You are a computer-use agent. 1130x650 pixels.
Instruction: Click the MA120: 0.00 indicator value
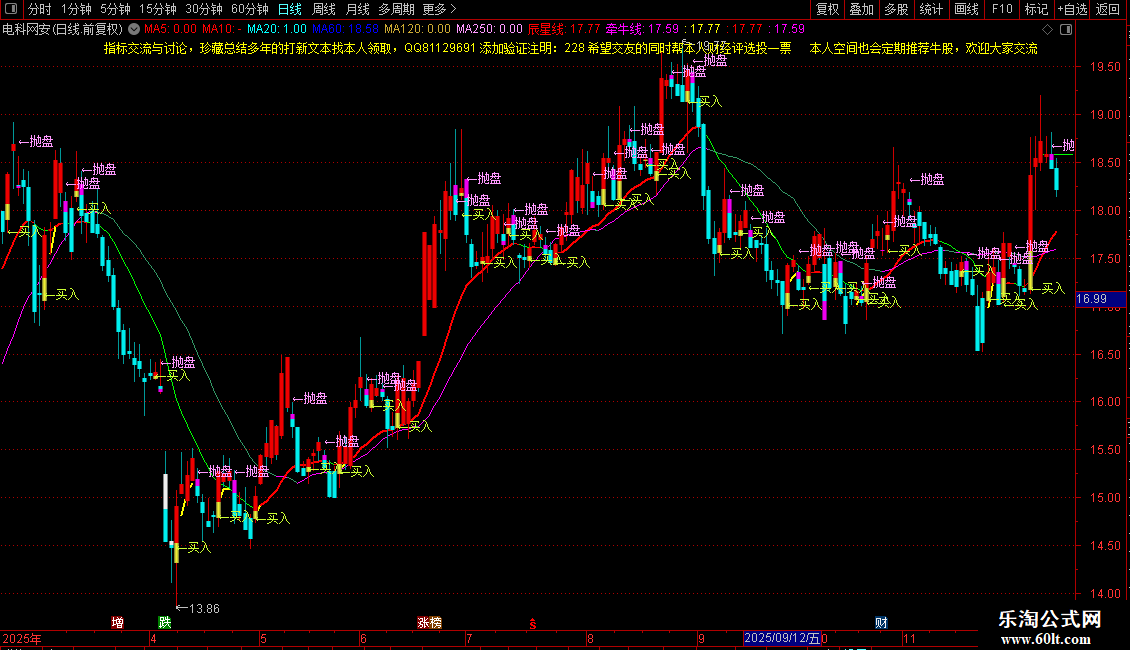(417, 29)
